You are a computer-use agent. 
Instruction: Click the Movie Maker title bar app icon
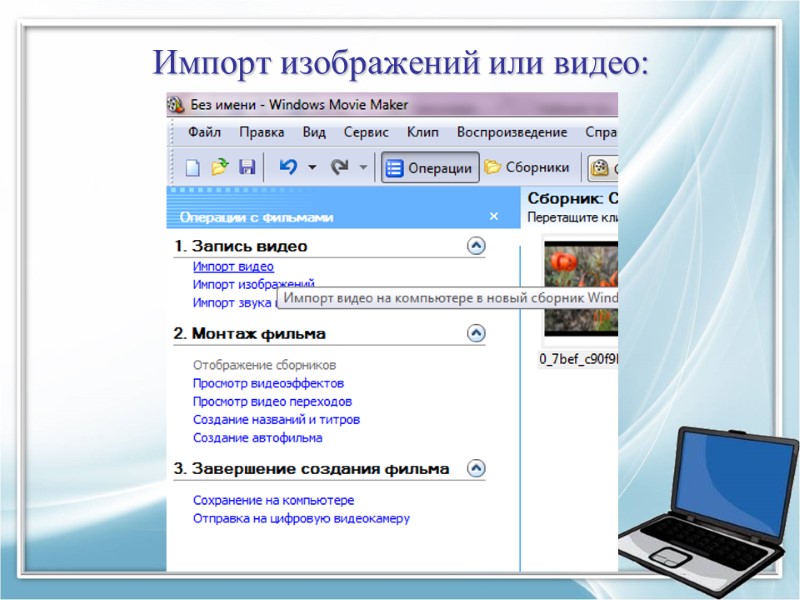click(x=176, y=105)
